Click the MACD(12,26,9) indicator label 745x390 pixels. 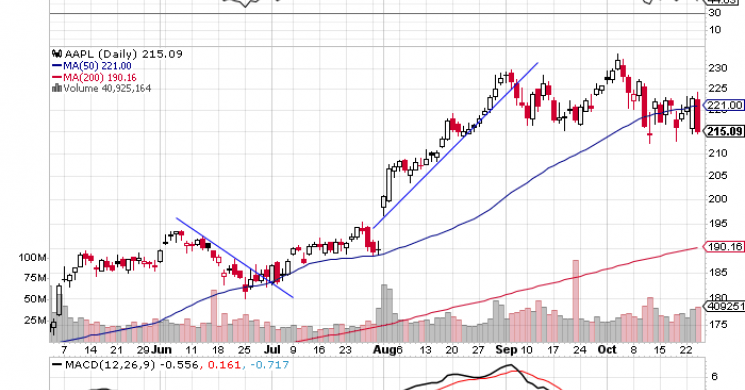pyautogui.click(x=110, y=365)
